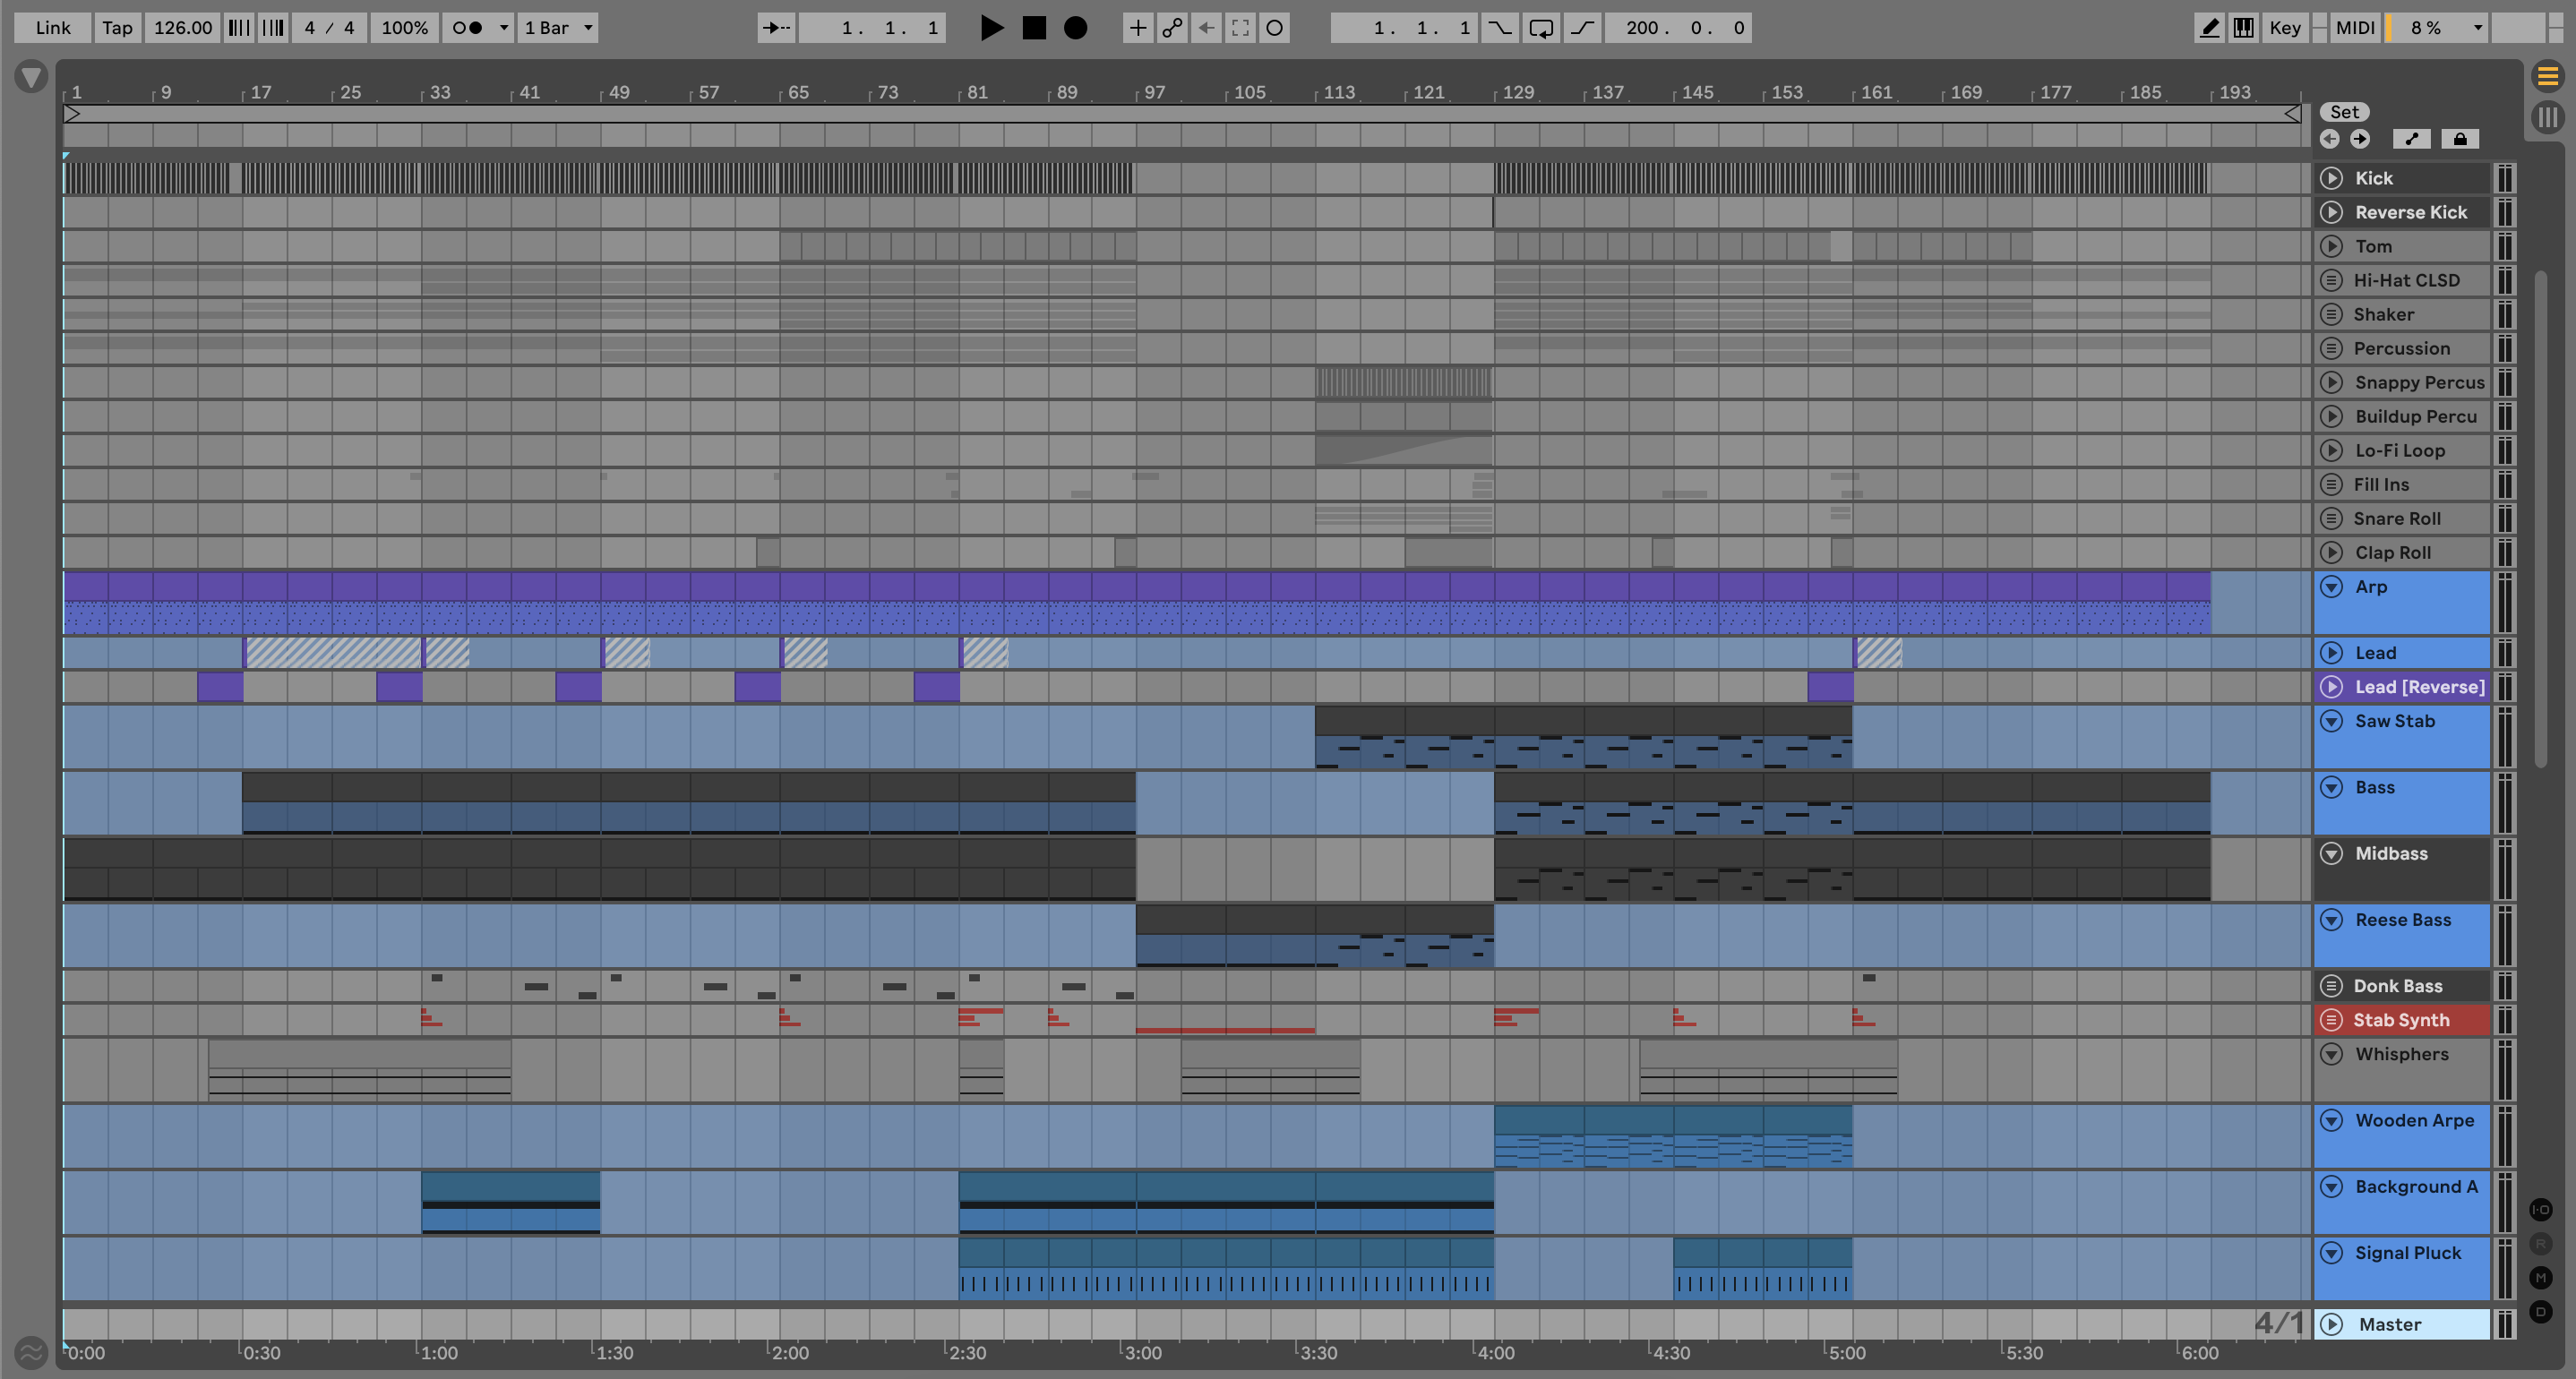Toggle the Follow playback arrow button

(776, 28)
